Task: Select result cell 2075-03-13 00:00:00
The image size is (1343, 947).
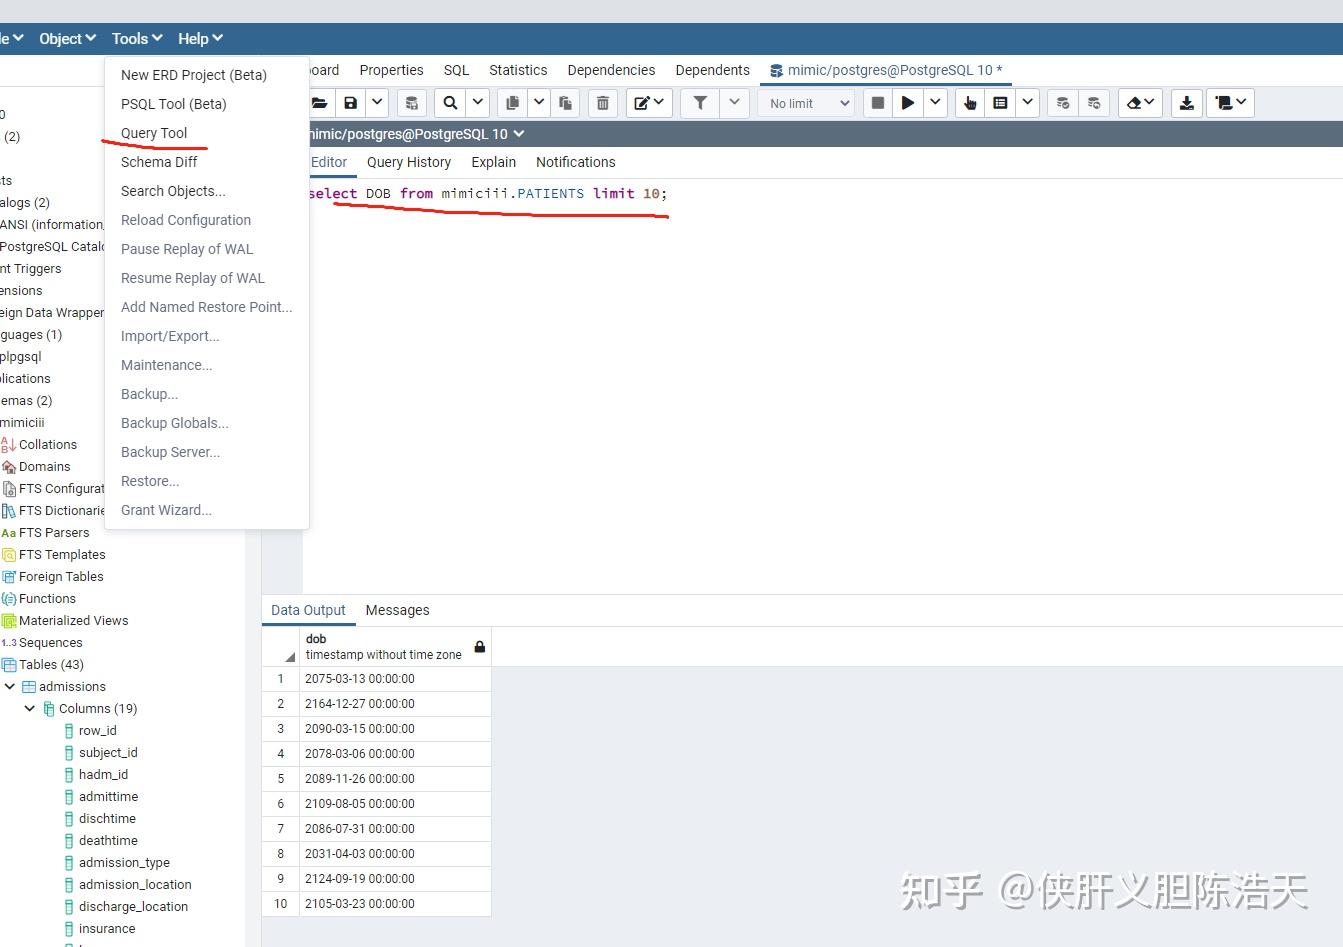Action: point(395,678)
